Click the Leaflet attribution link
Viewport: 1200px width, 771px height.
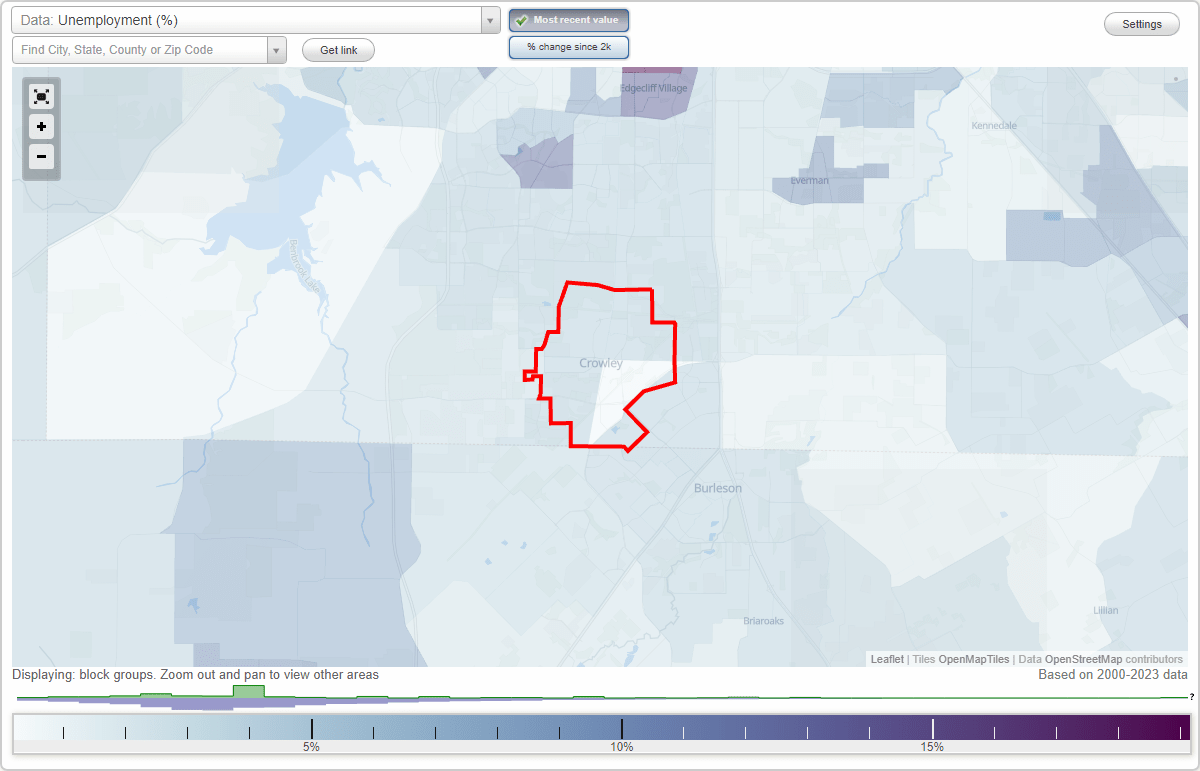pyautogui.click(x=886, y=659)
